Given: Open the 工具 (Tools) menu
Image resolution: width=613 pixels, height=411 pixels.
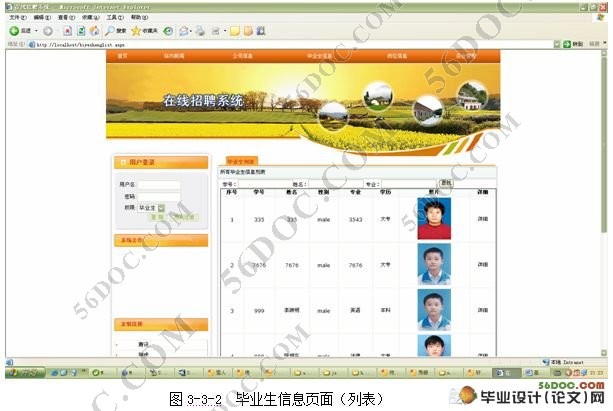Looking at the screenshot, I should [114, 17].
